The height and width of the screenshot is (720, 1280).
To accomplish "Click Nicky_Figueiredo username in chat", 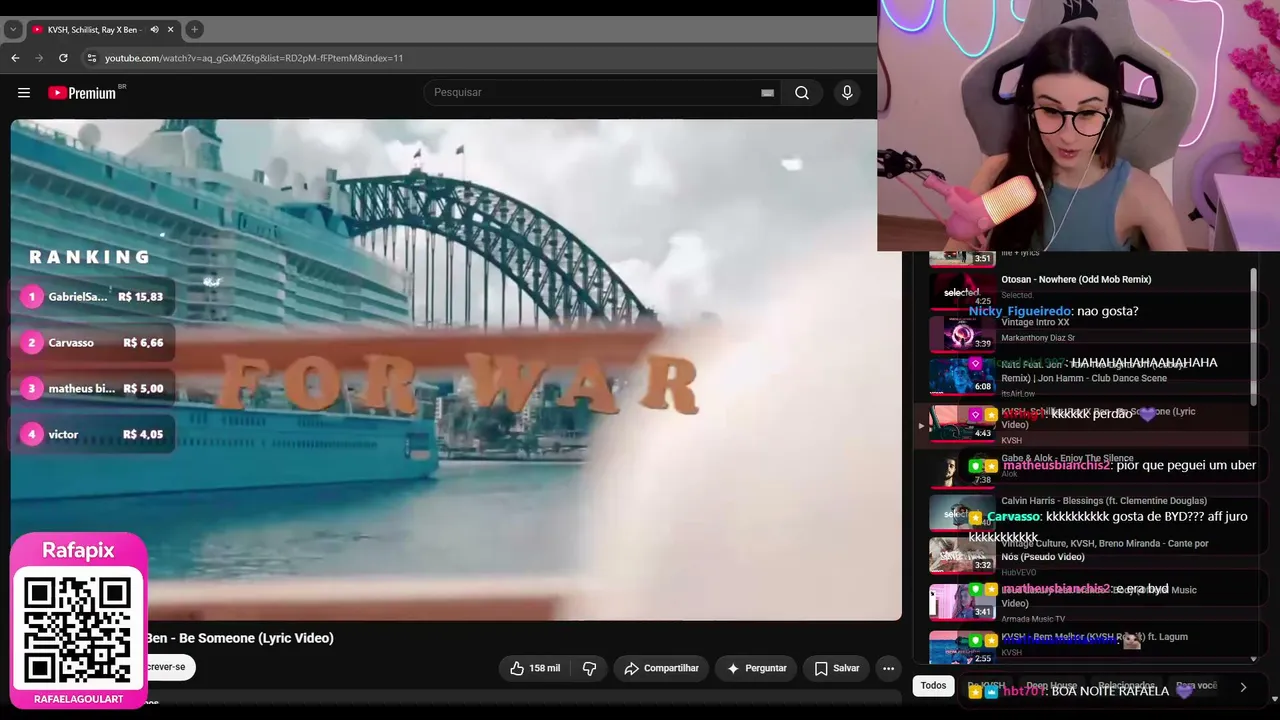I will click(1019, 311).
